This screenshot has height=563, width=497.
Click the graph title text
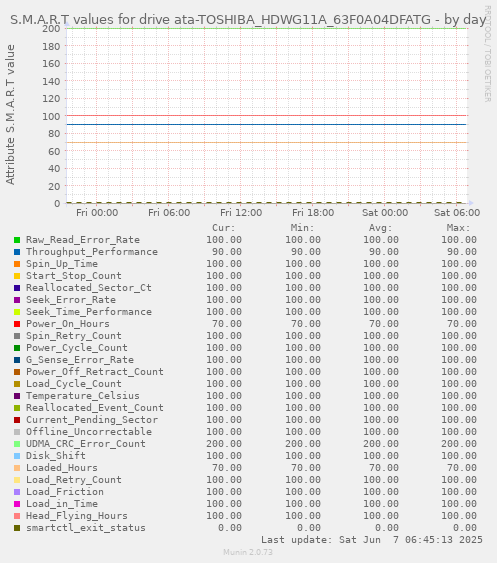[248, 19]
